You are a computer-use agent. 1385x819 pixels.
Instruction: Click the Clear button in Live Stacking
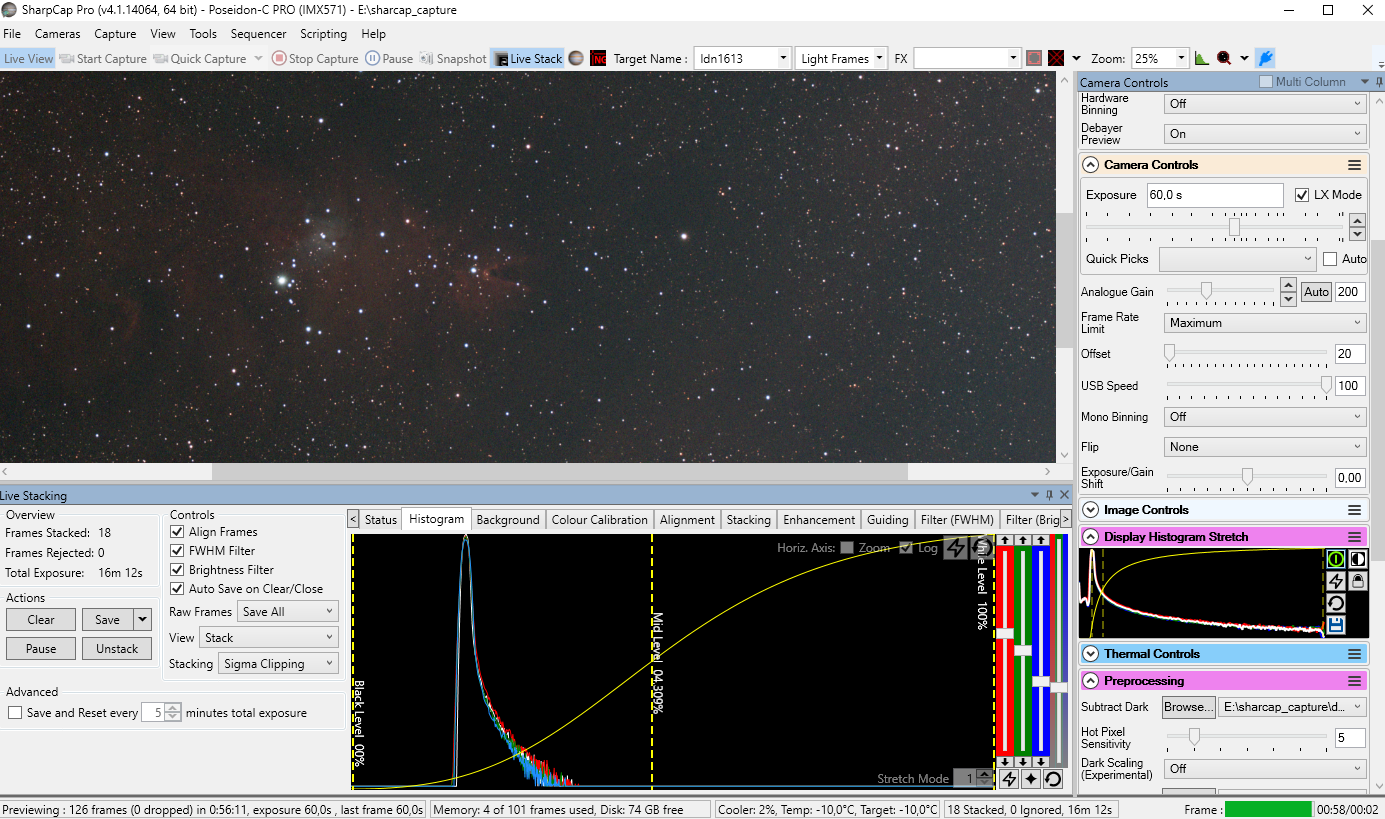(41, 620)
